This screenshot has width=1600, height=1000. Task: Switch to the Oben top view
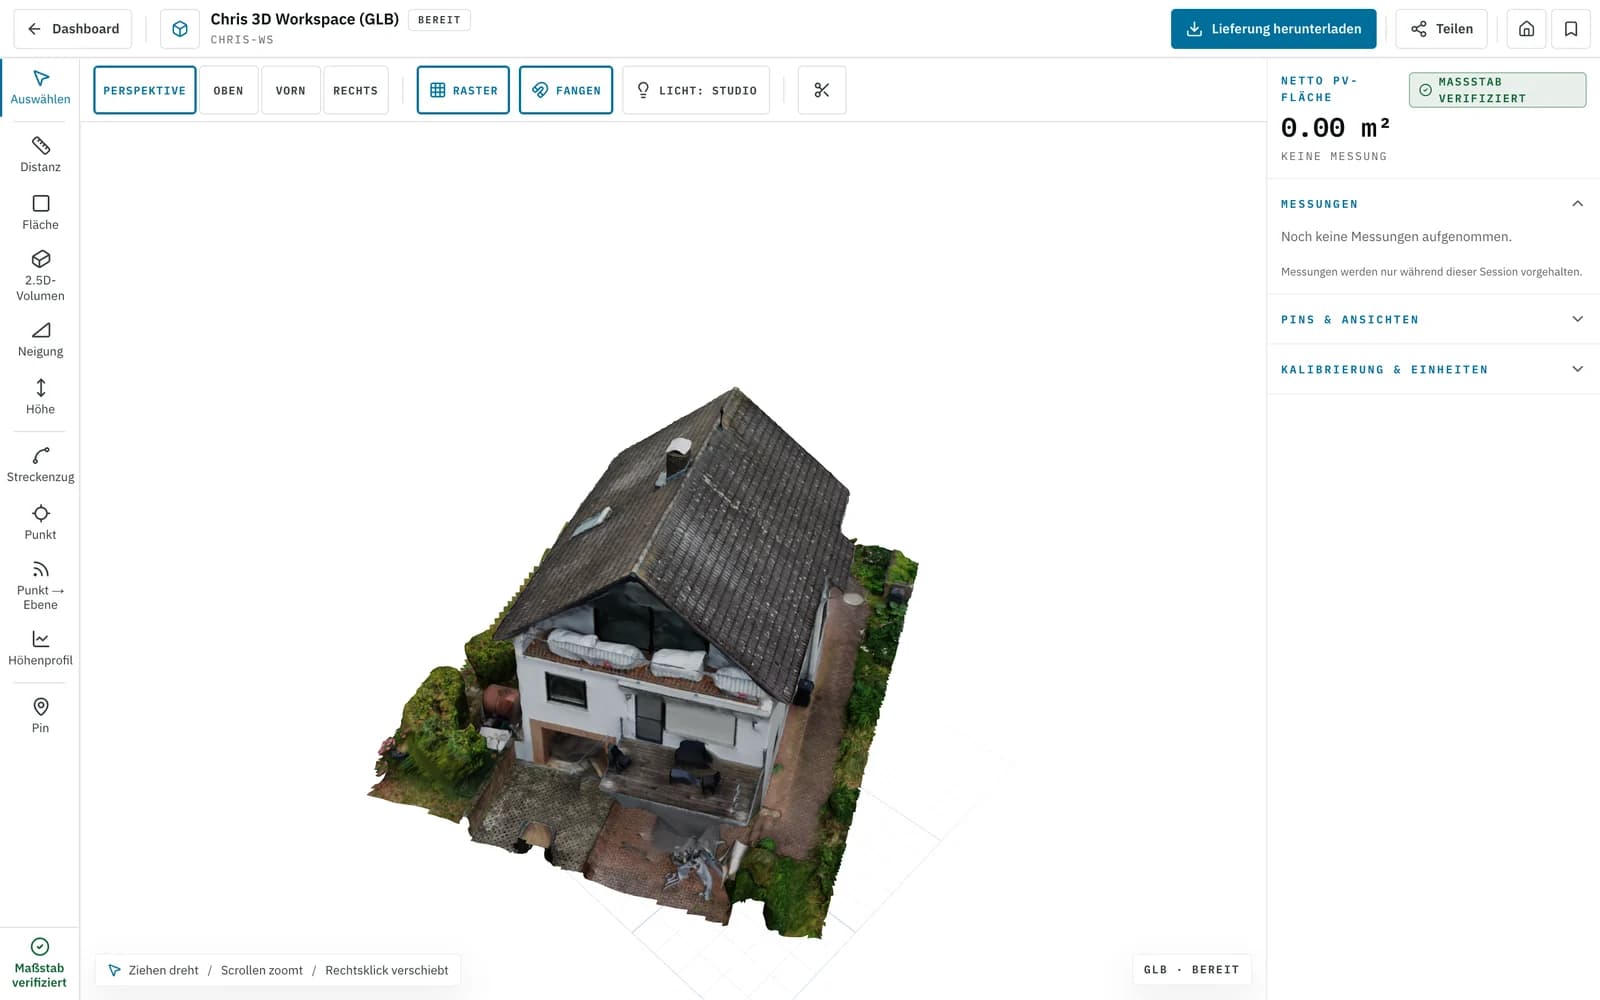tap(229, 90)
